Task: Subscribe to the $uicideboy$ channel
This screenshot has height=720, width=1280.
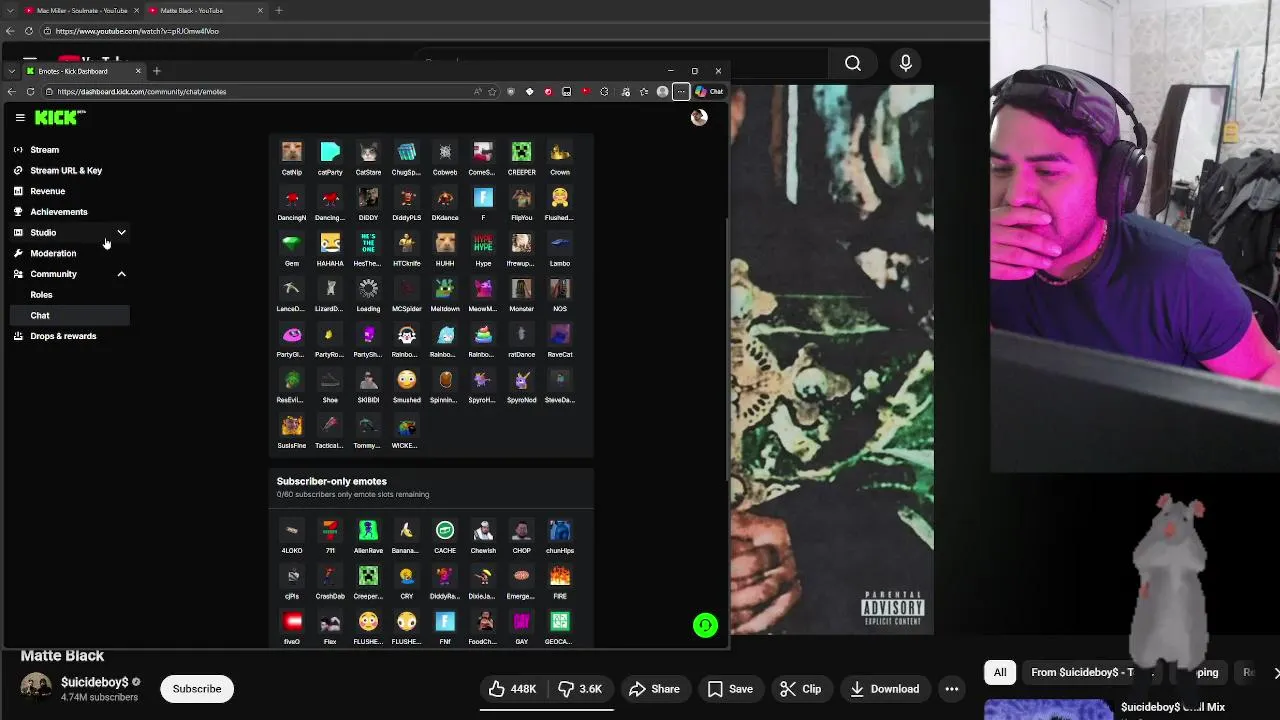Action: coord(197,688)
